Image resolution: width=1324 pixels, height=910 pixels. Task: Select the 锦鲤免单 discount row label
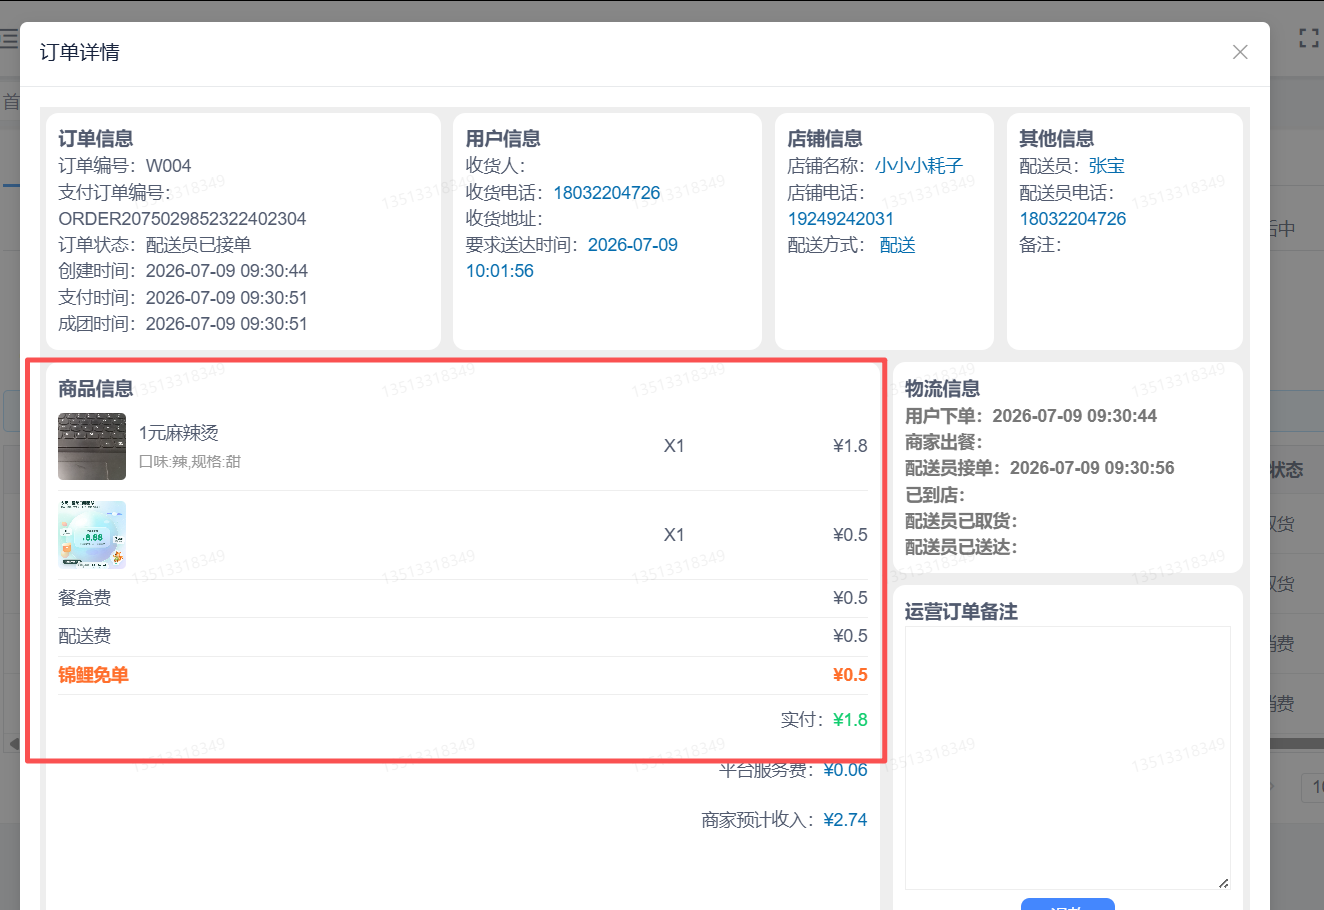[x=93, y=675]
